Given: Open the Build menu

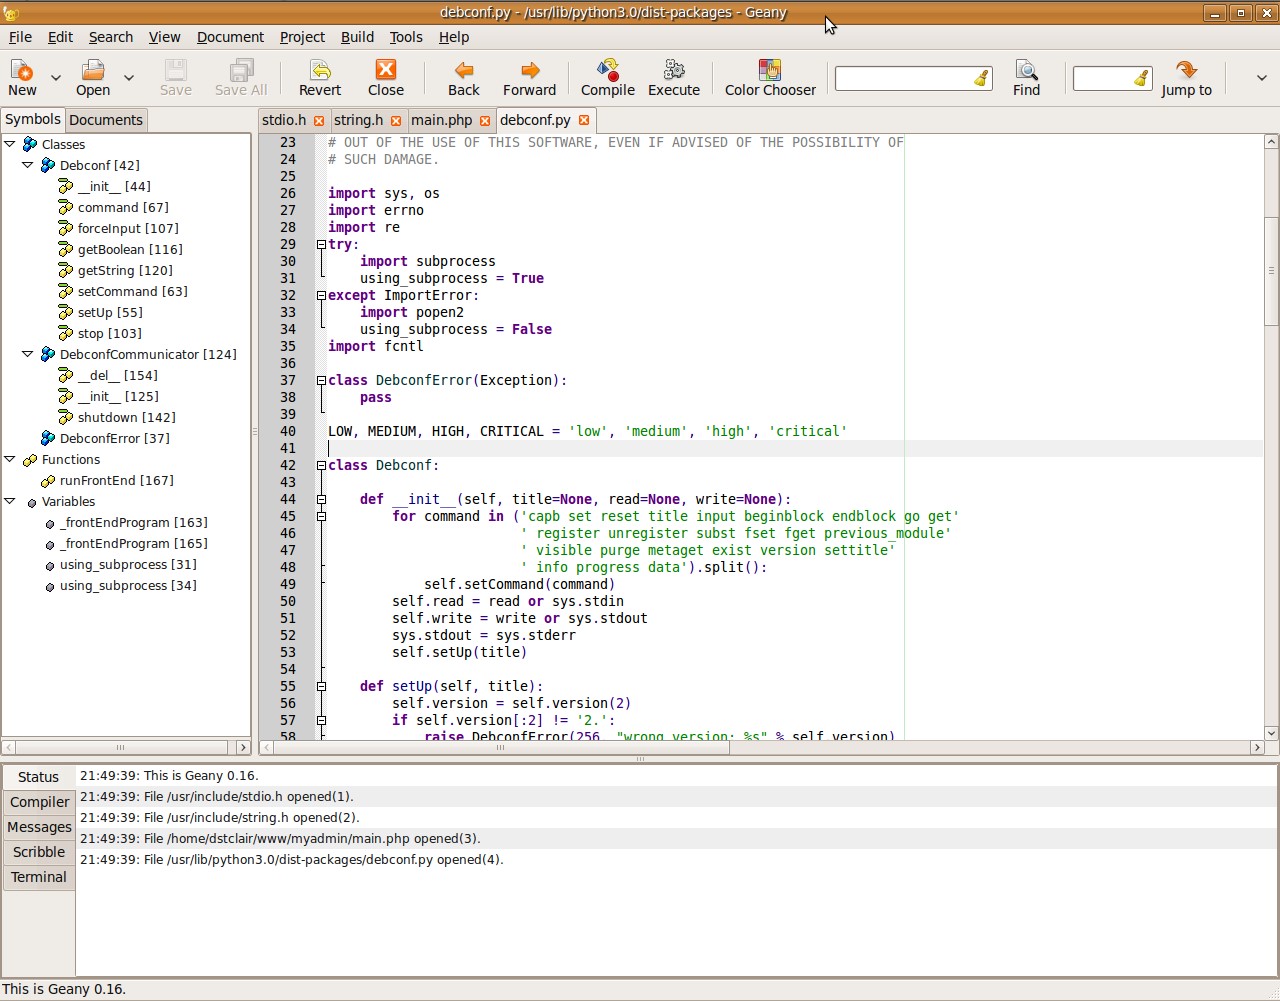Looking at the screenshot, I should point(357,37).
